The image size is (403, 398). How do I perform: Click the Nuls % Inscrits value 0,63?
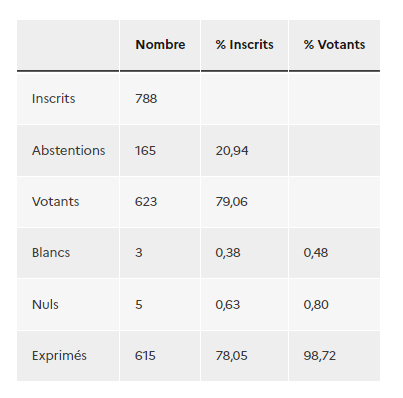(x=228, y=305)
